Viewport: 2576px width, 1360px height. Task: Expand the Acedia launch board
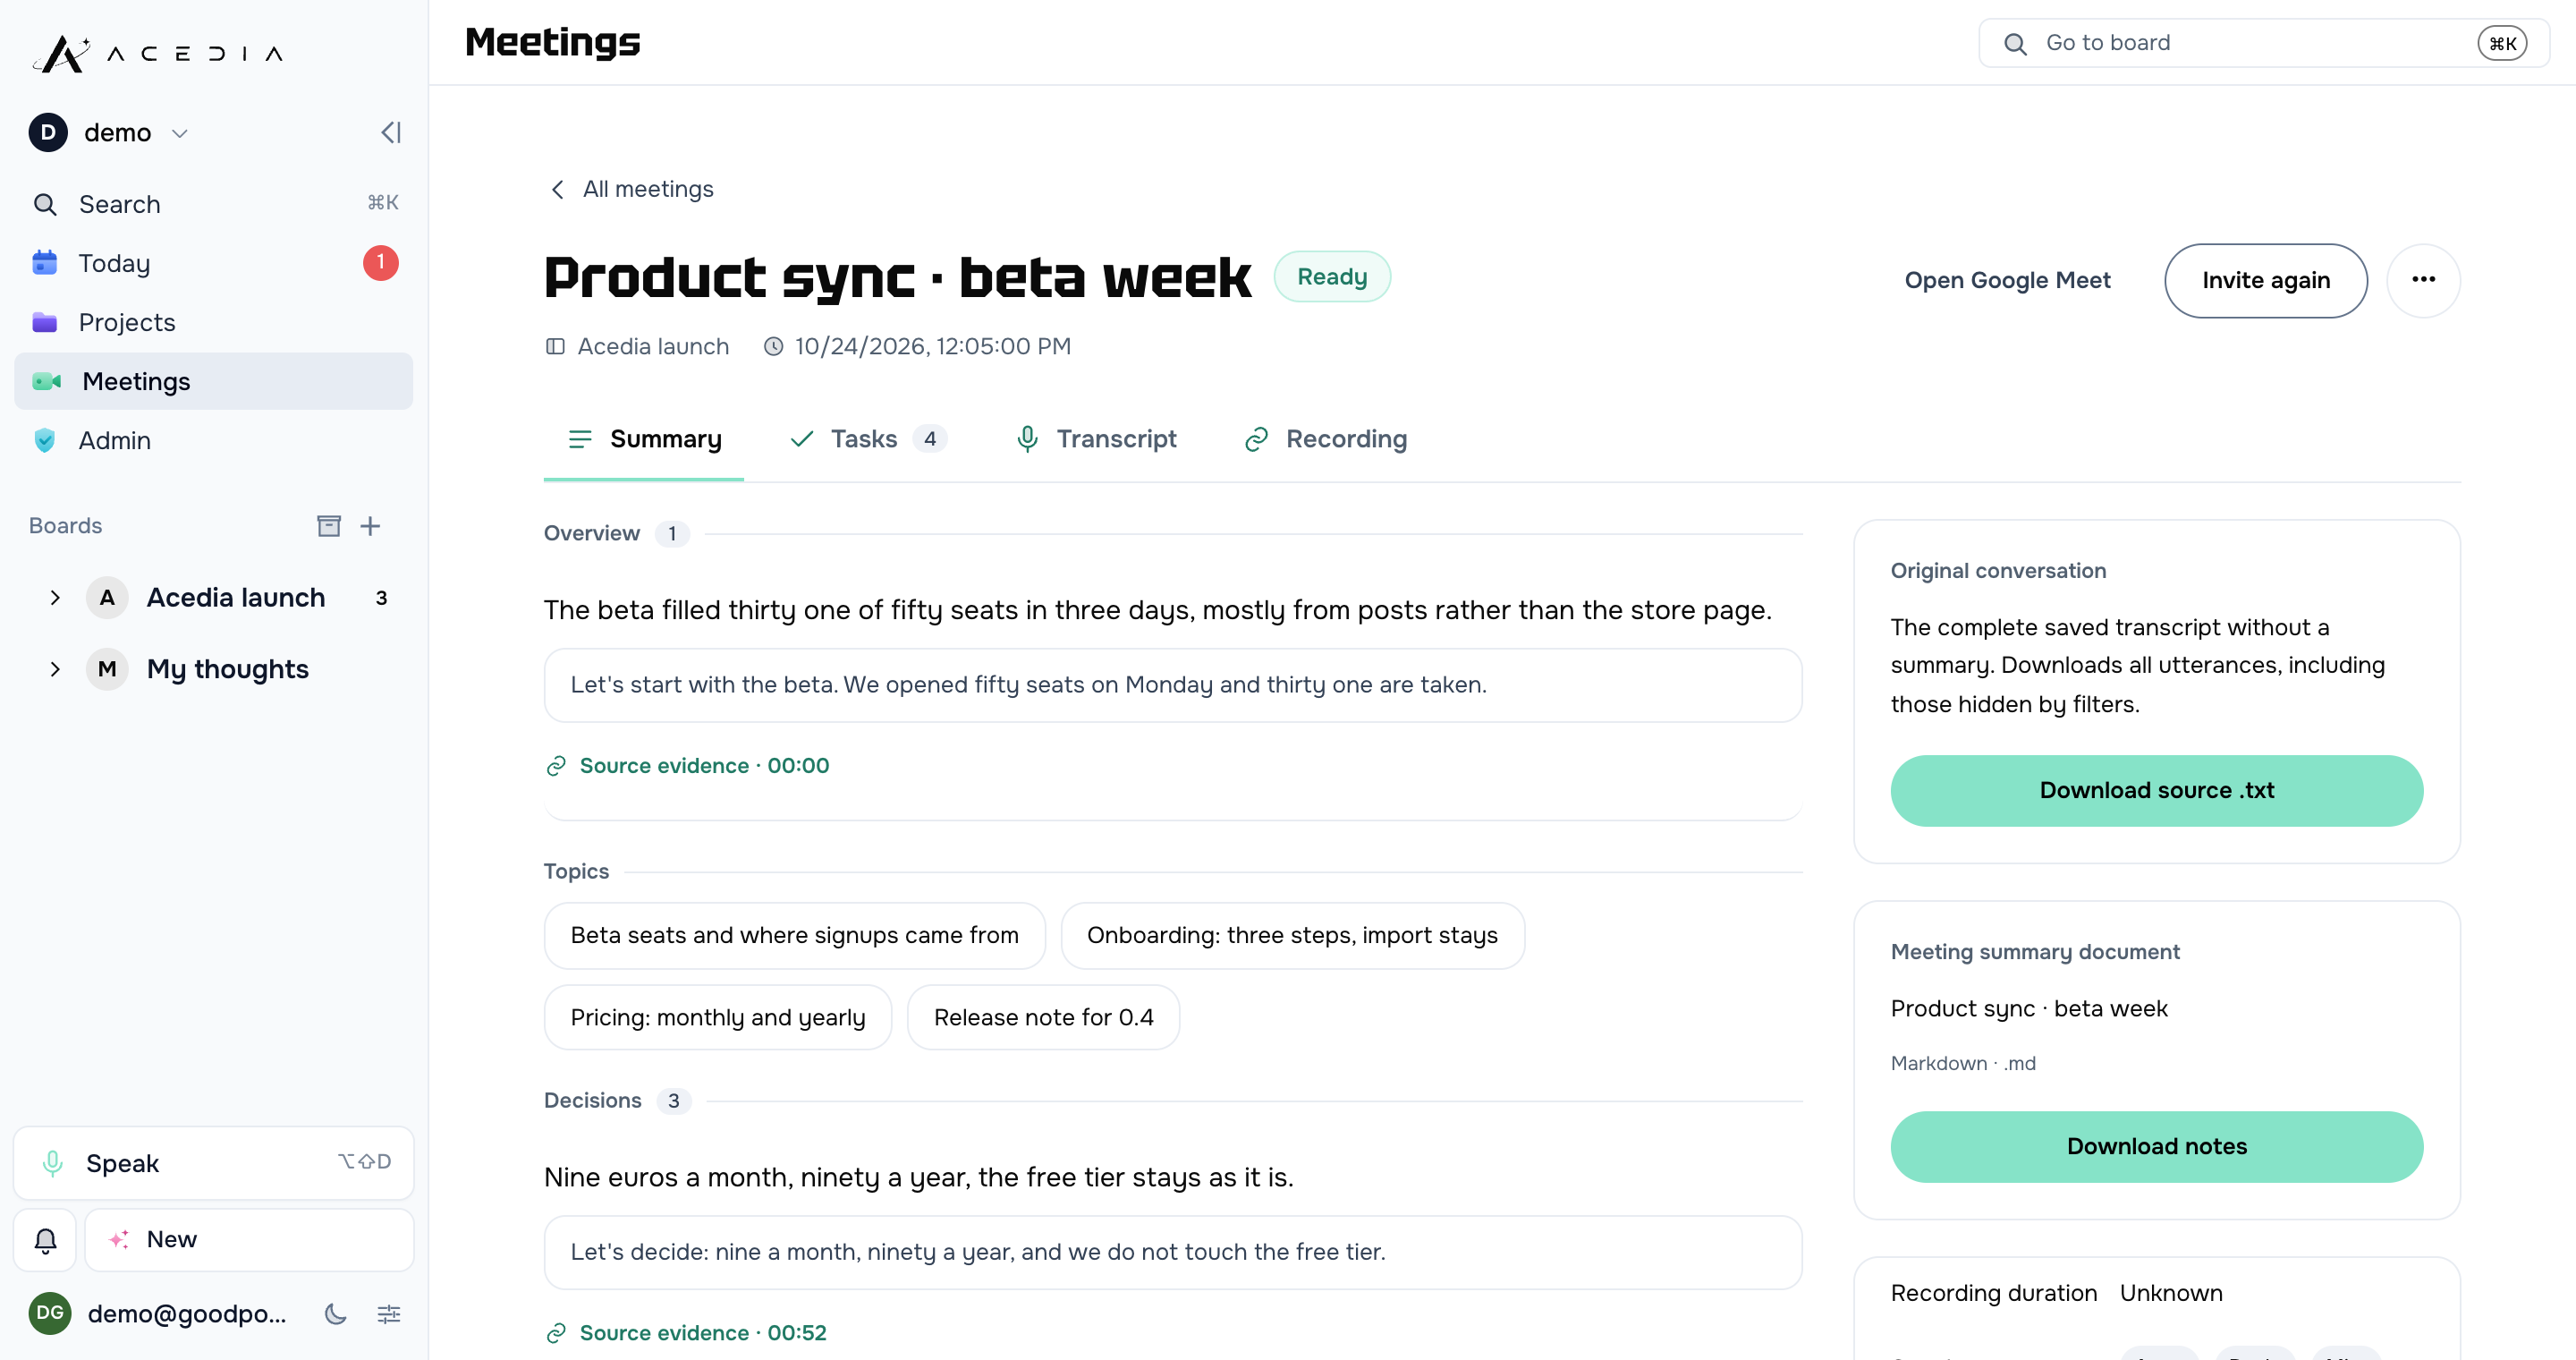click(55, 598)
